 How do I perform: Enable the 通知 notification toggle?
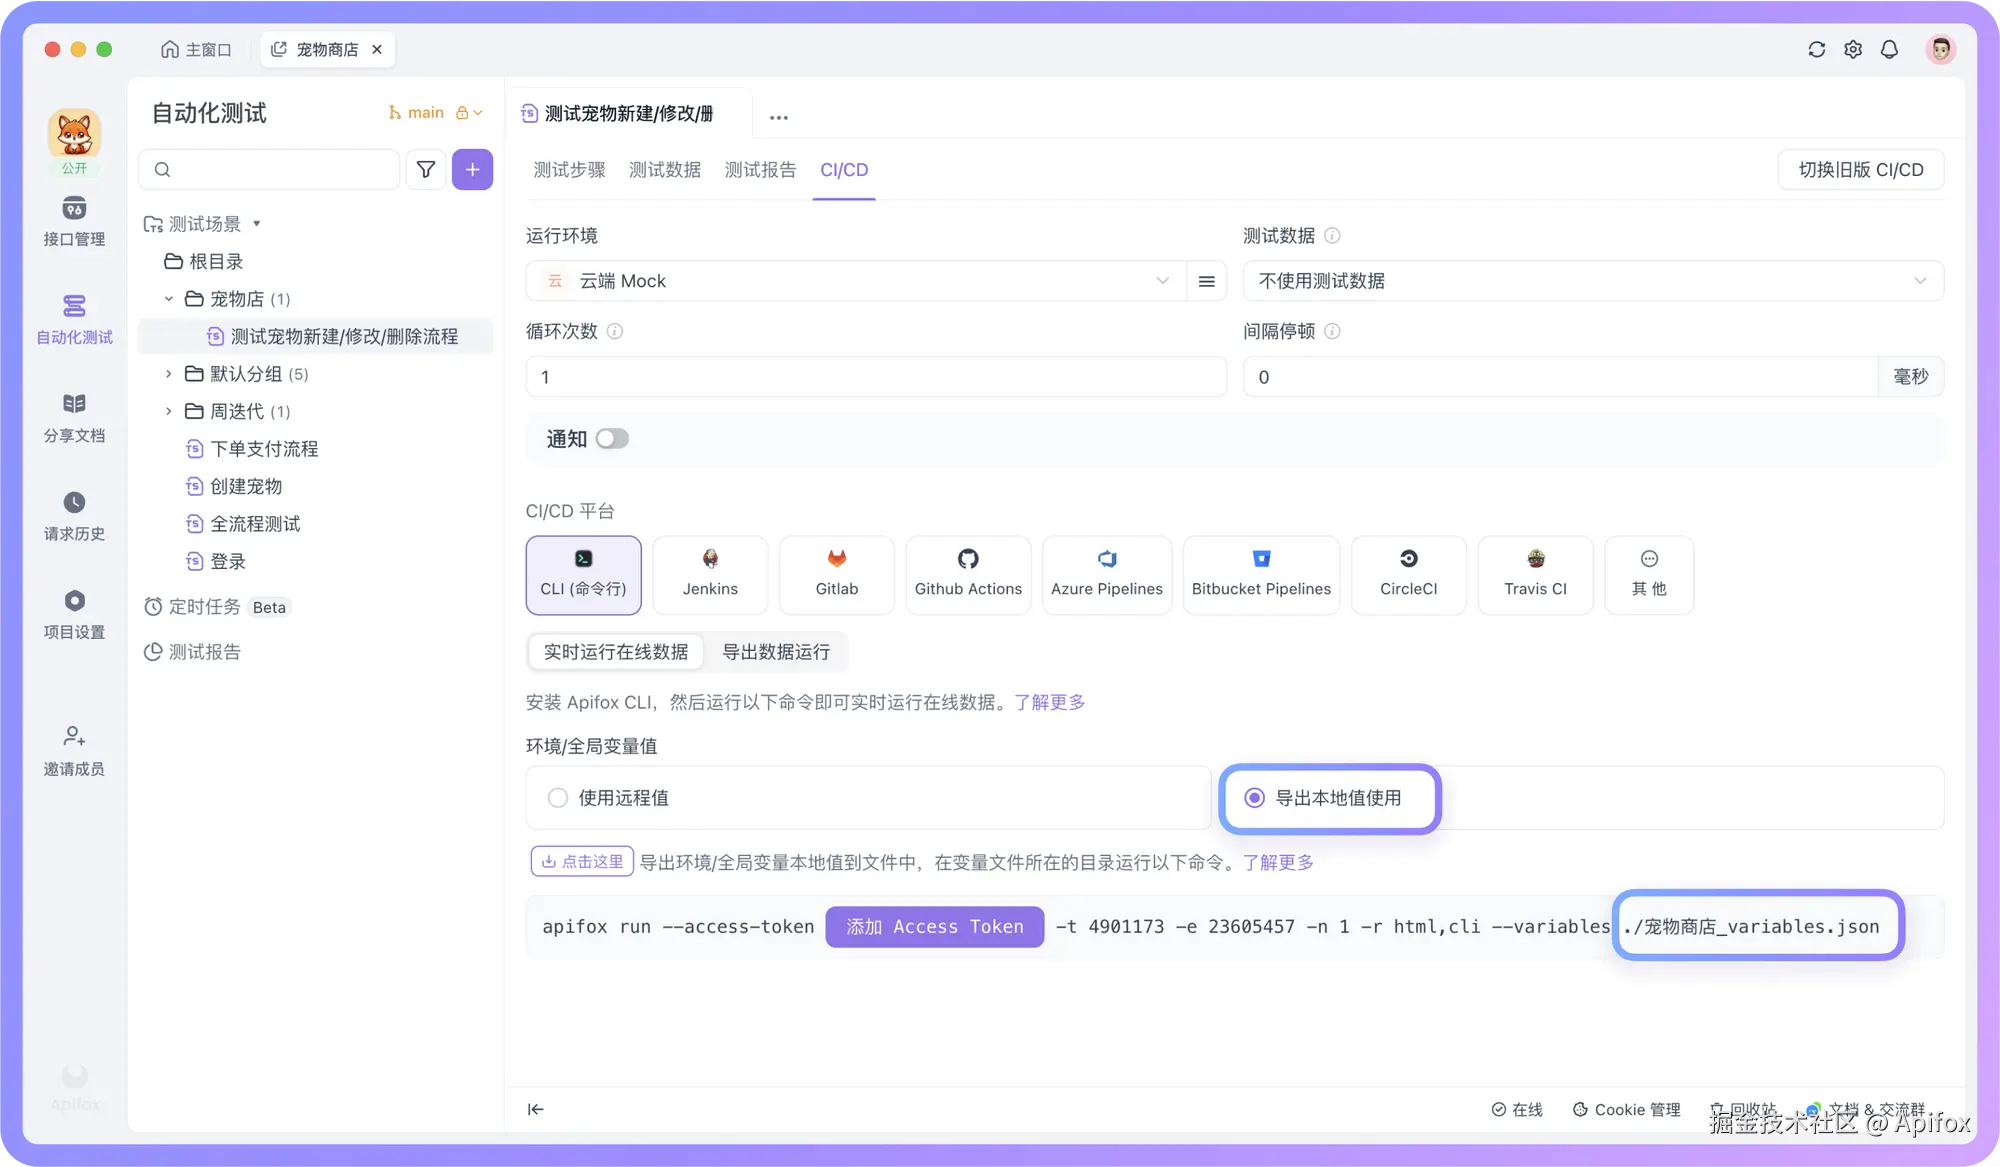coord(611,438)
